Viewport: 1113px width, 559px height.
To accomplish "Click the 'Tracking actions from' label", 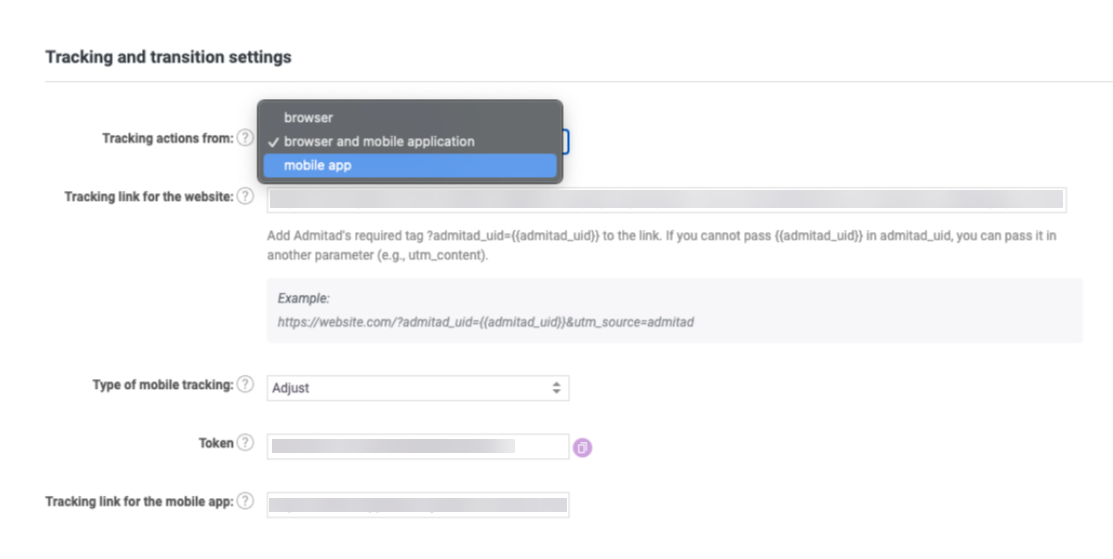I will click(x=167, y=138).
